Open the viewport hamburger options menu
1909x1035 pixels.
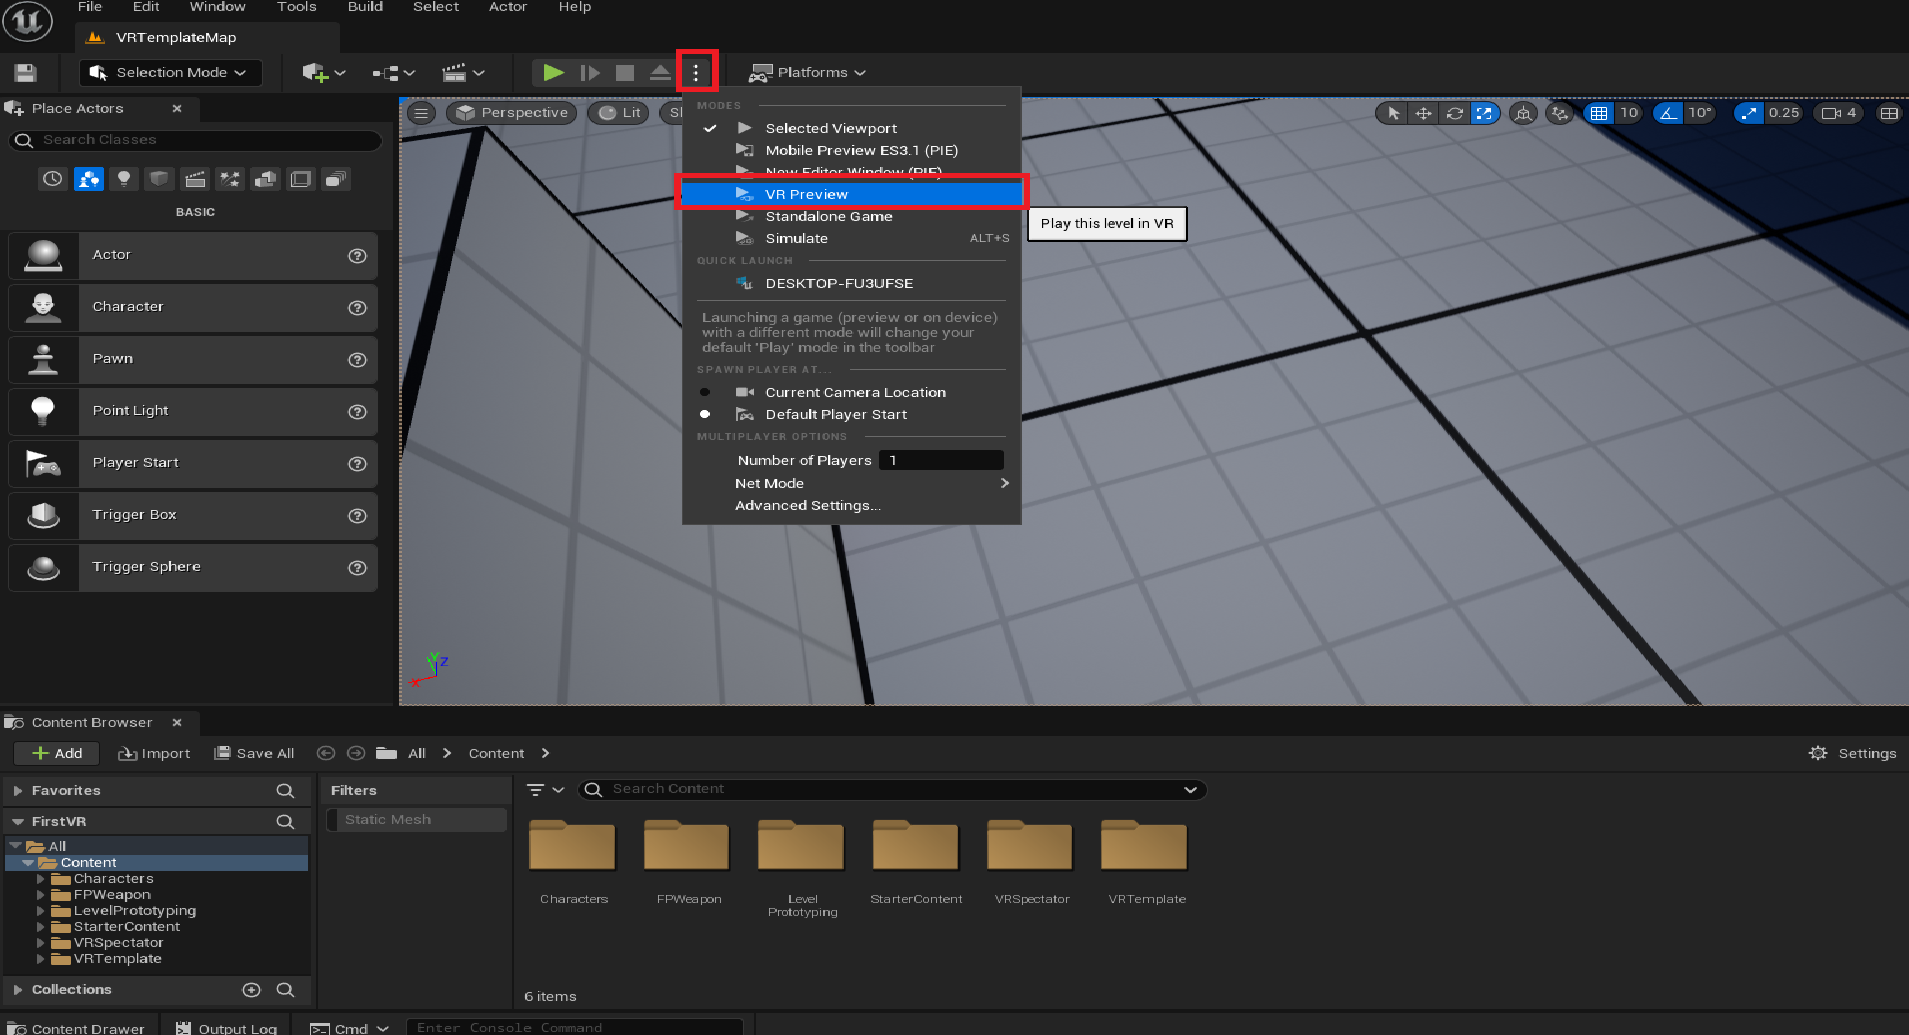pos(421,113)
